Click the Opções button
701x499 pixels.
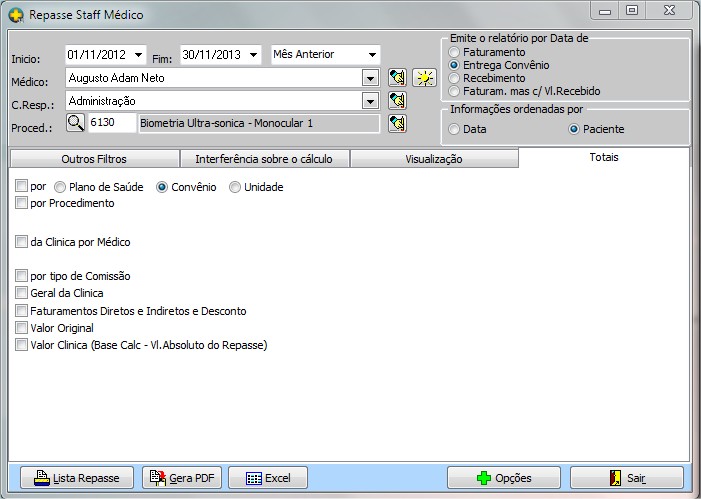pos(504,478)
